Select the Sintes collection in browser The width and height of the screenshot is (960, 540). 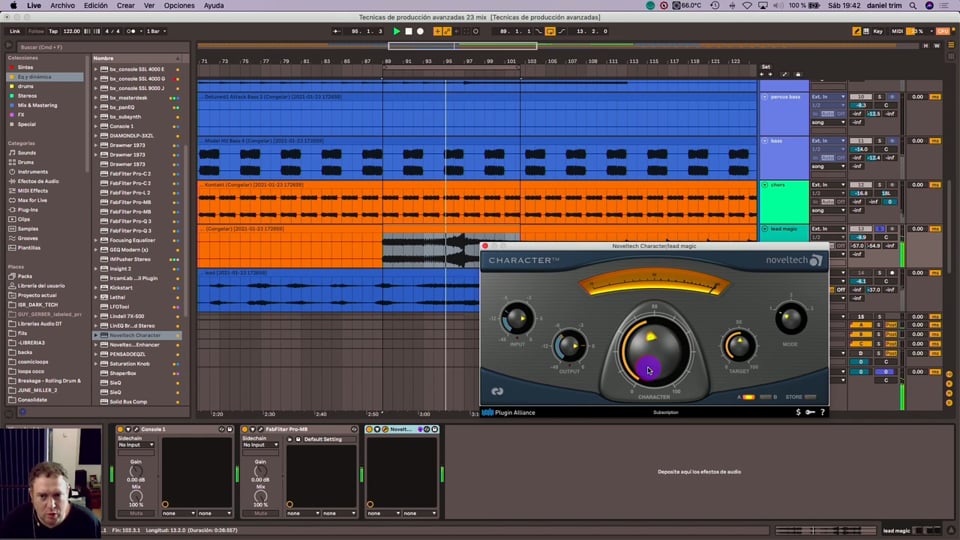point(25,67)
